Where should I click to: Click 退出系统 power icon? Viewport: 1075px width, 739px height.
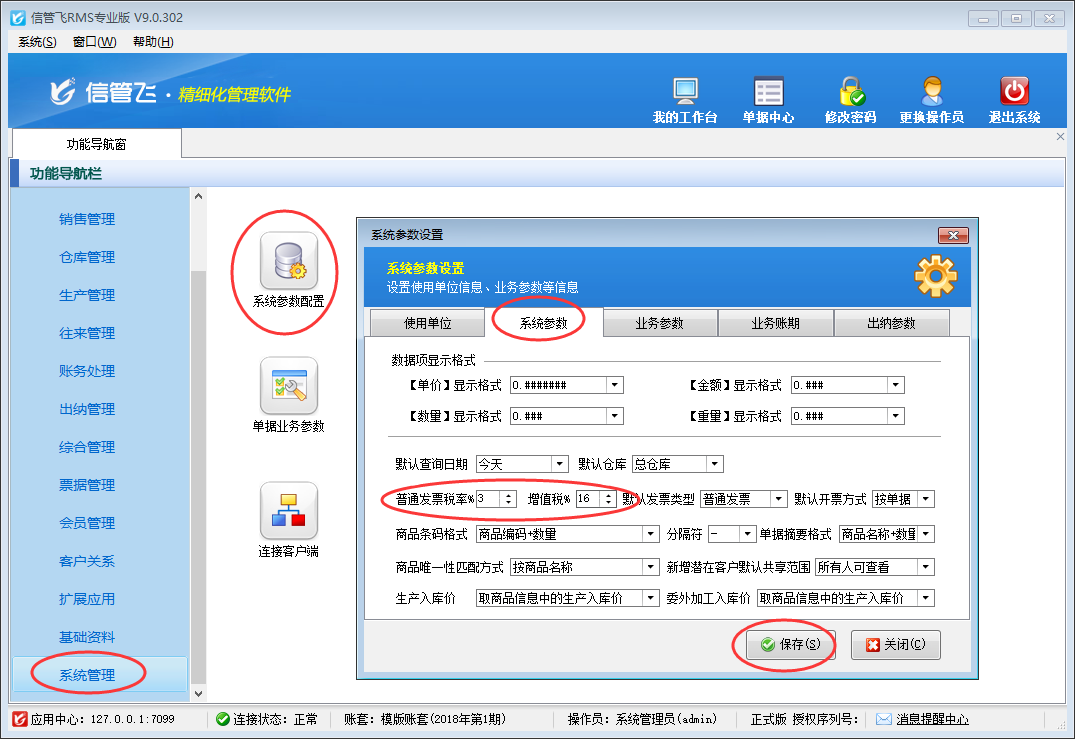(x=1014, y=92)
